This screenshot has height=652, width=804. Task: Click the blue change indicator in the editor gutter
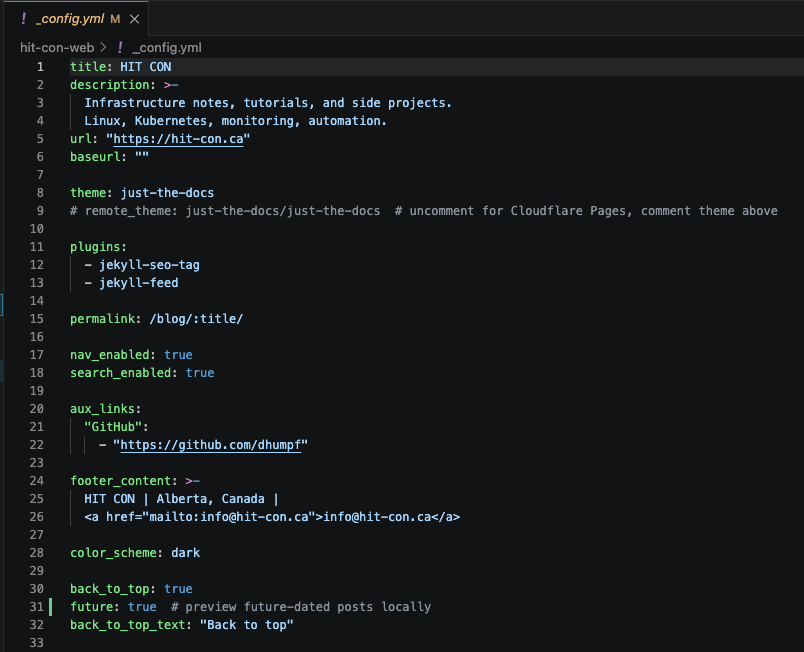3,303
